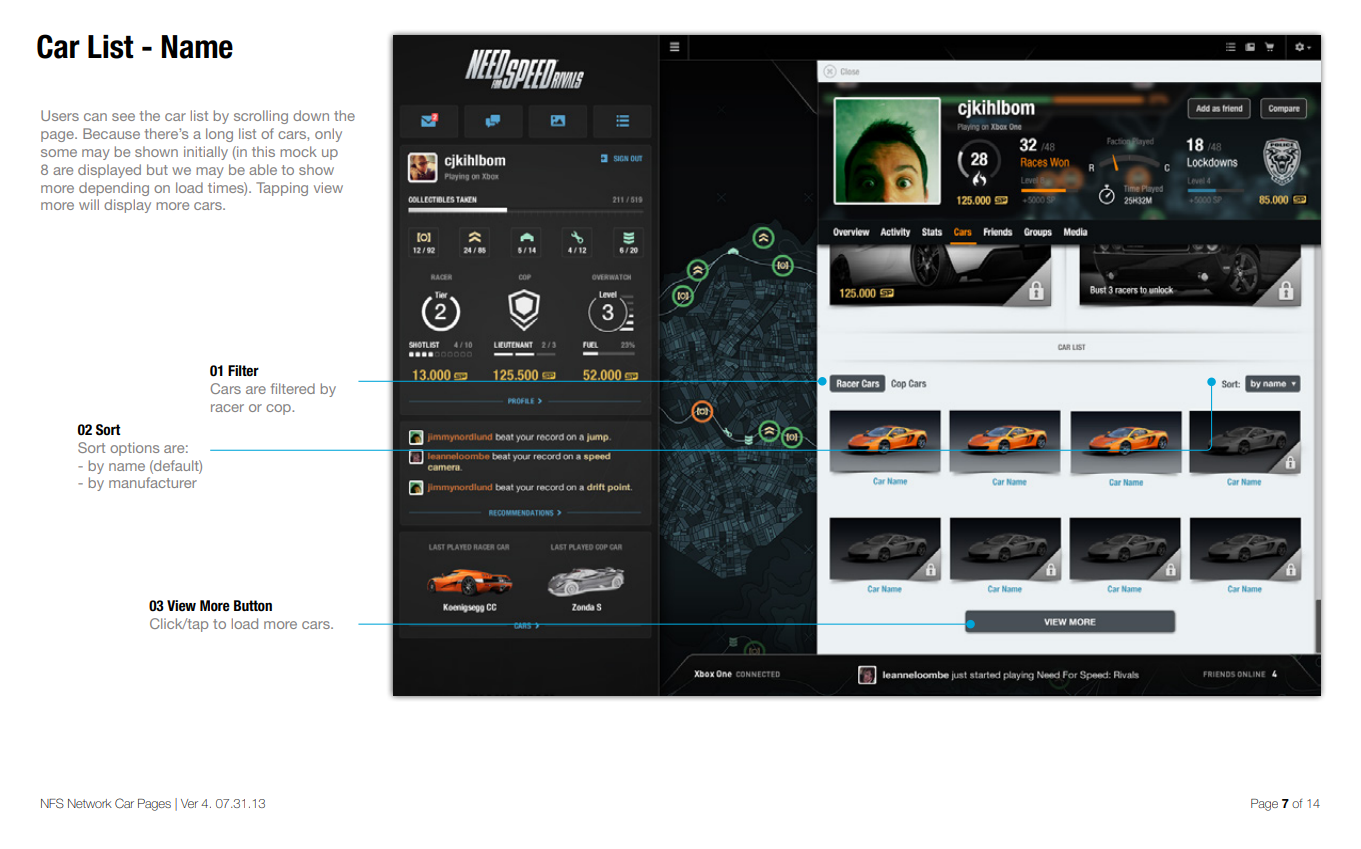Expand the Profile link in sidebar
The width and height of the screenshot is (1361, 849).
click(x=525, y=401)
